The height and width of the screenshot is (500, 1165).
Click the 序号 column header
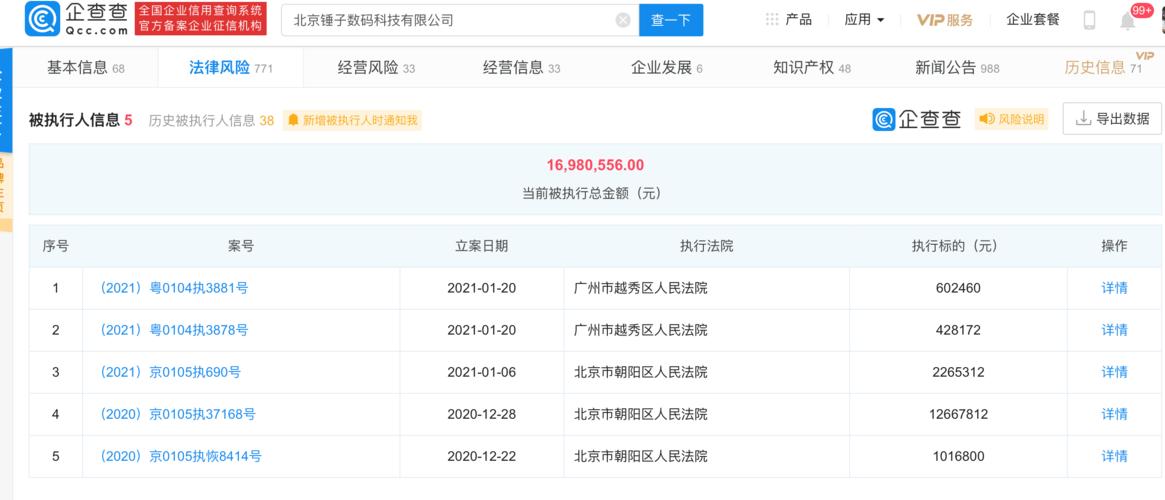(x=56, y=246)
